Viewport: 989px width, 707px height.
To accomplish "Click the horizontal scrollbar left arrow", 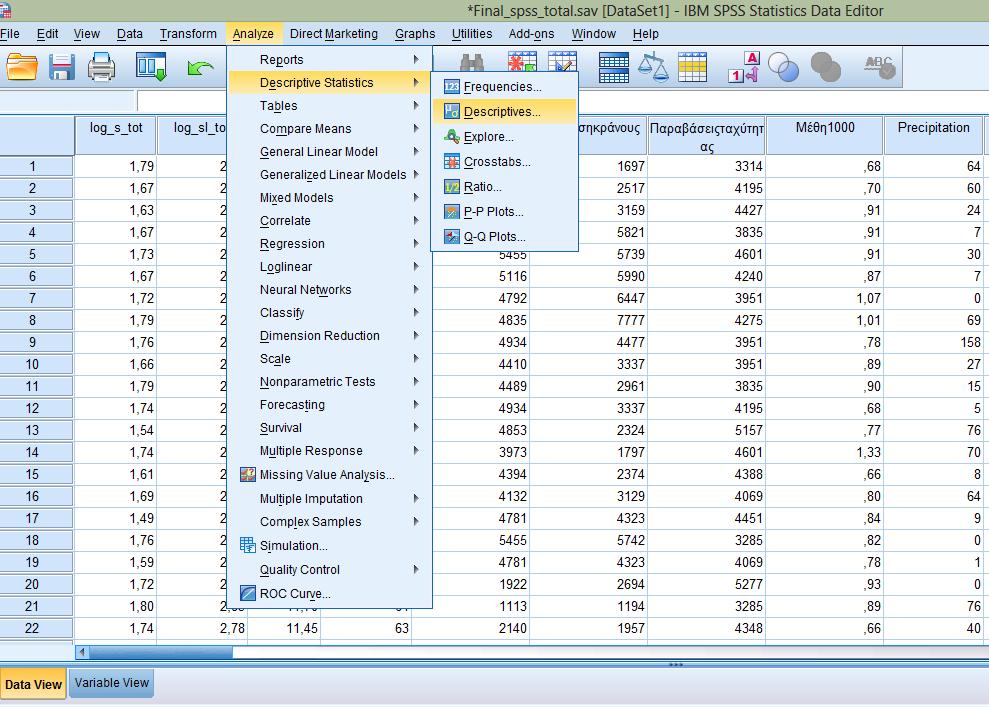I will (82, 652).
